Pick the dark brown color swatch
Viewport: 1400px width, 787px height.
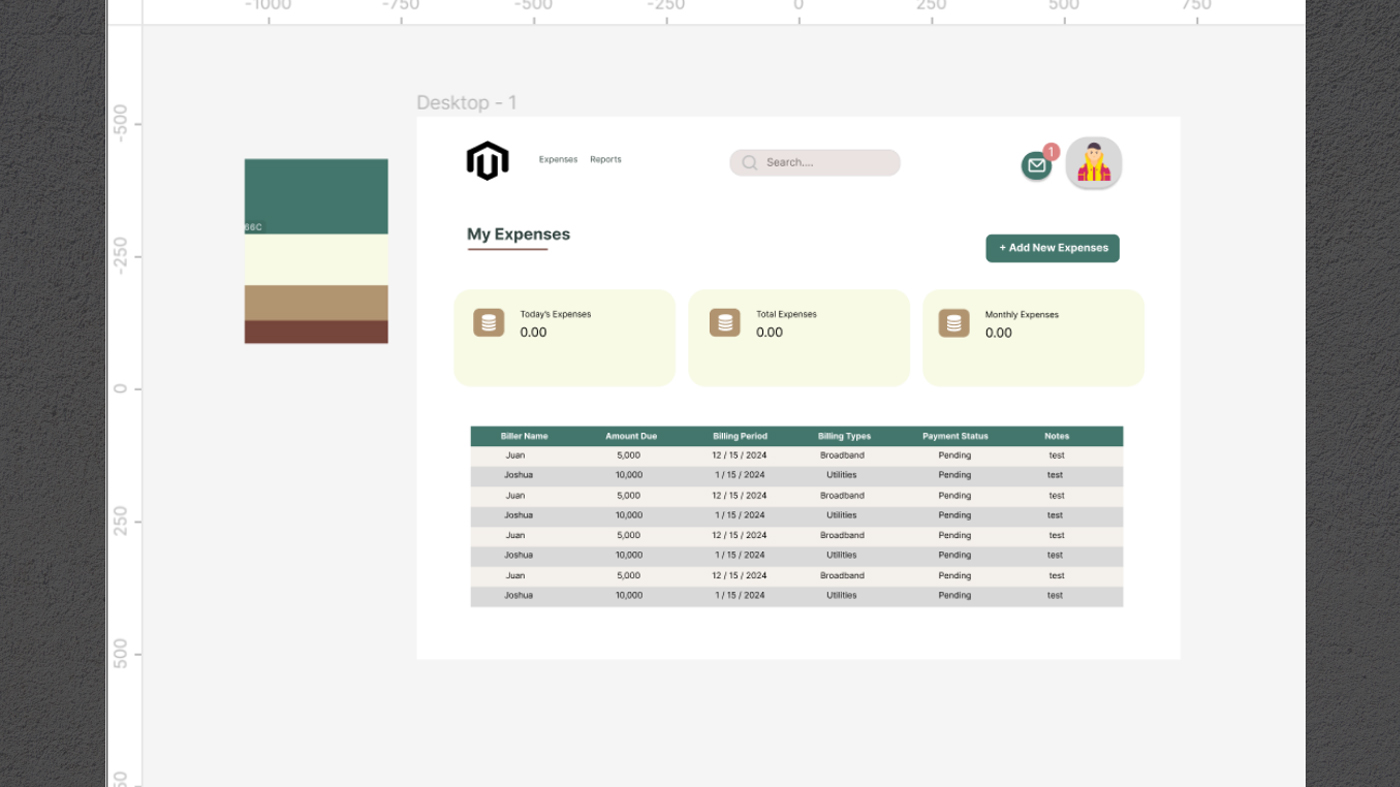[x=316, y=332]
